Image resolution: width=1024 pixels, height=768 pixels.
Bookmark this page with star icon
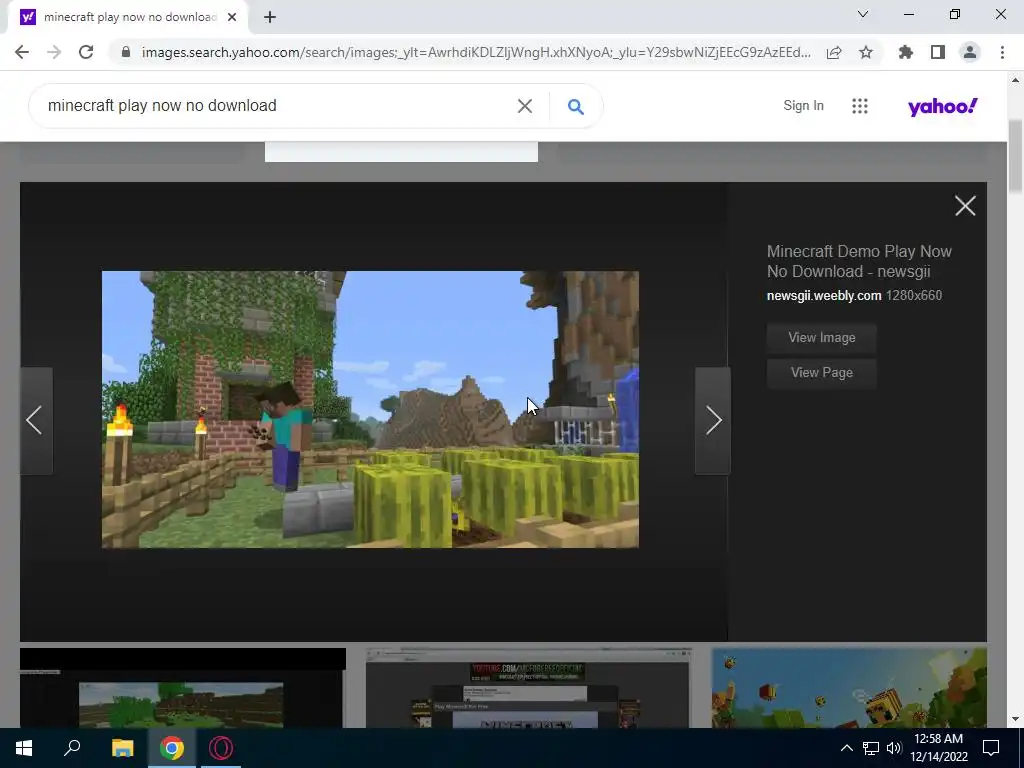click(x=866, y=52)
